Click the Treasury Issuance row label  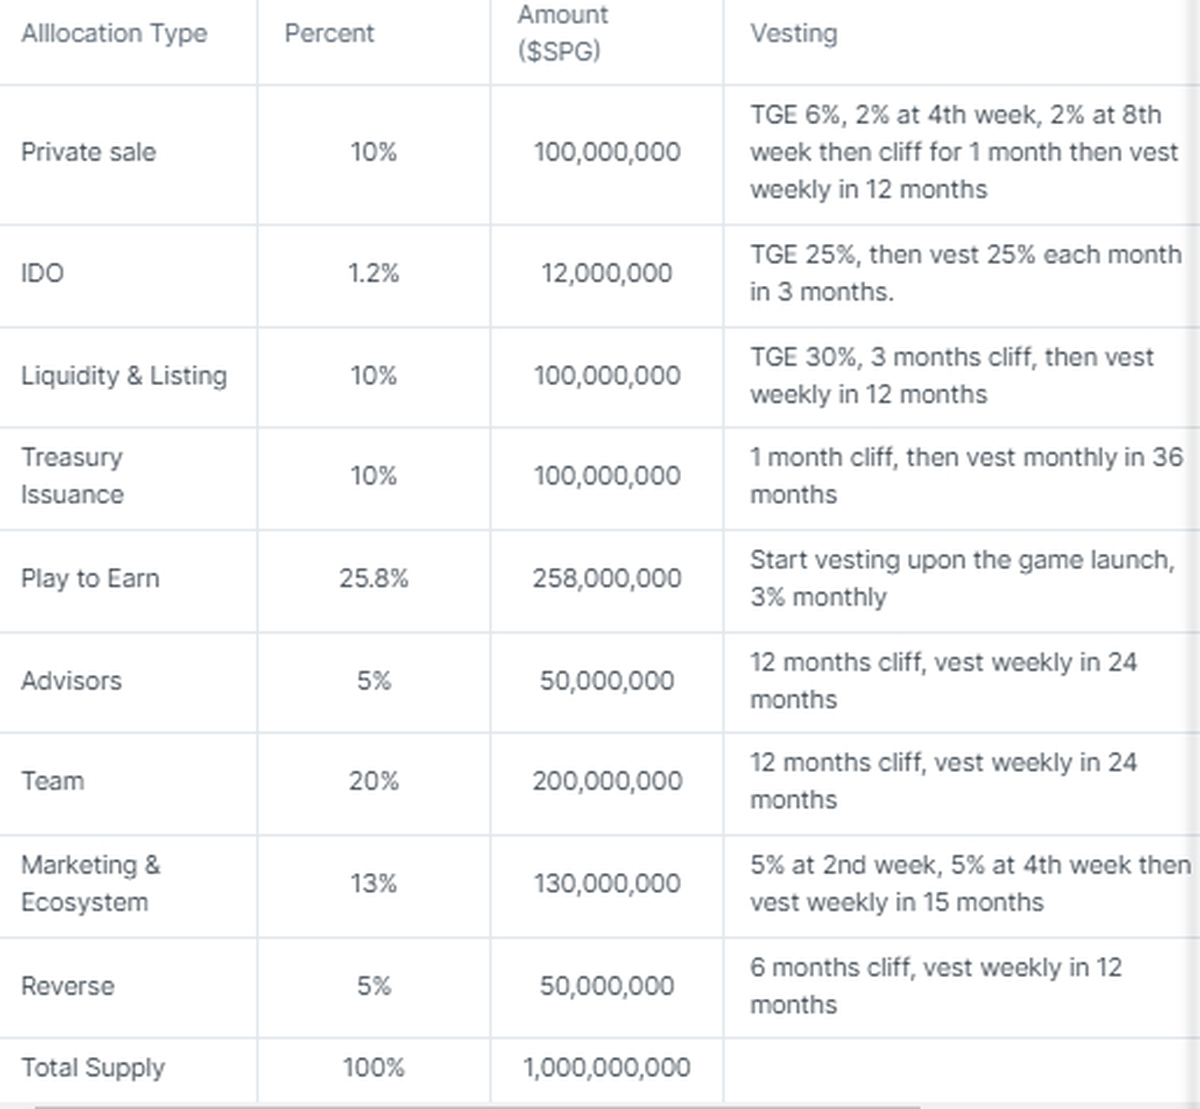pyautogui.click(x=72, y=476)
